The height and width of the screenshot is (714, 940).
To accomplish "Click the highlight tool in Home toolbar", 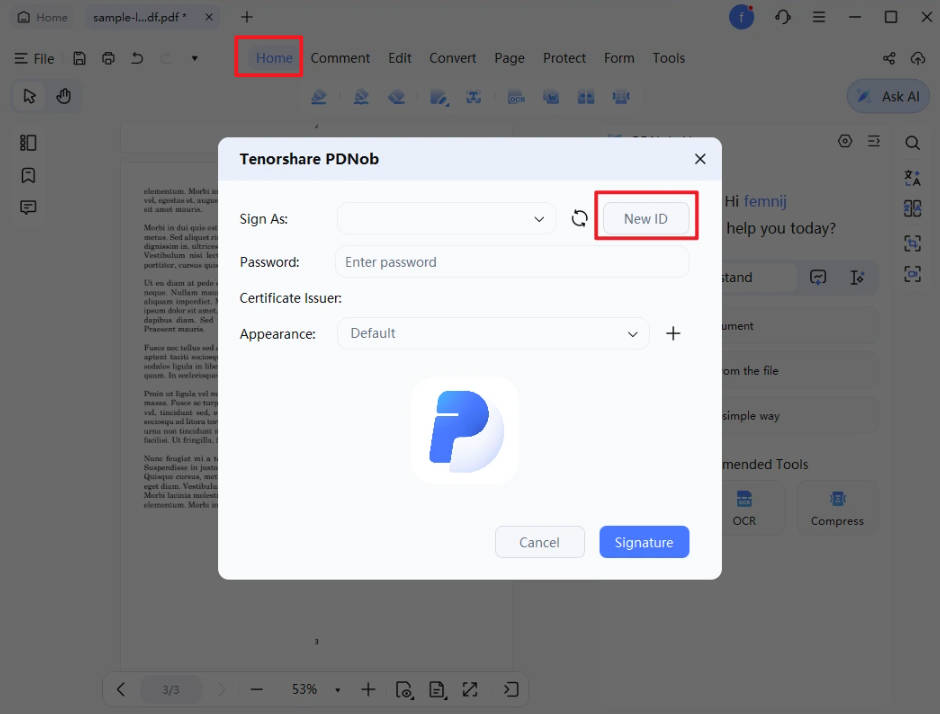I will pos(320,97).
